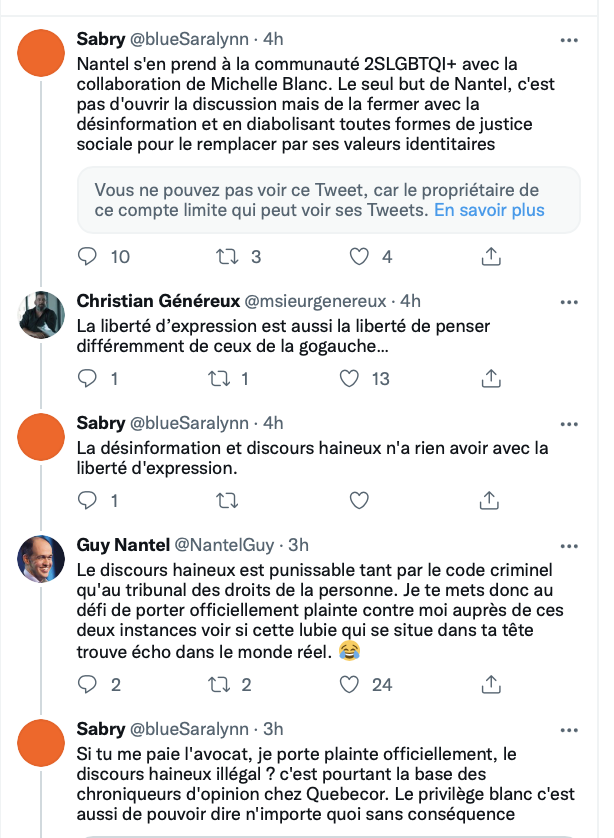Retweet Sabry's tweet with 3 retweets
Viewport: 614px width, 838px height.
point(227,257)
